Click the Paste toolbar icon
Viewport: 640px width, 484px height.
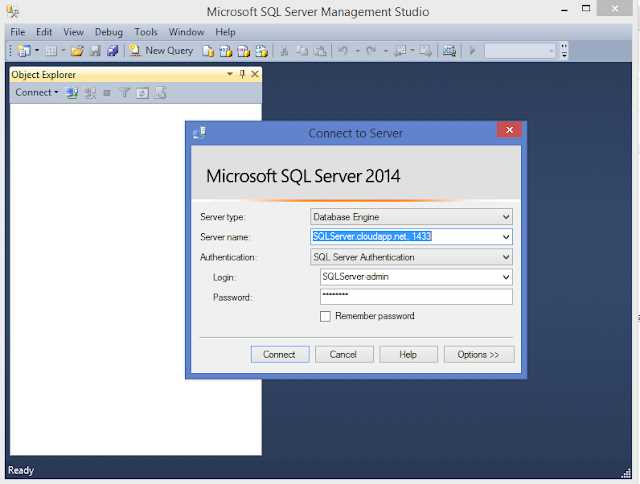[x=320, y=51]
